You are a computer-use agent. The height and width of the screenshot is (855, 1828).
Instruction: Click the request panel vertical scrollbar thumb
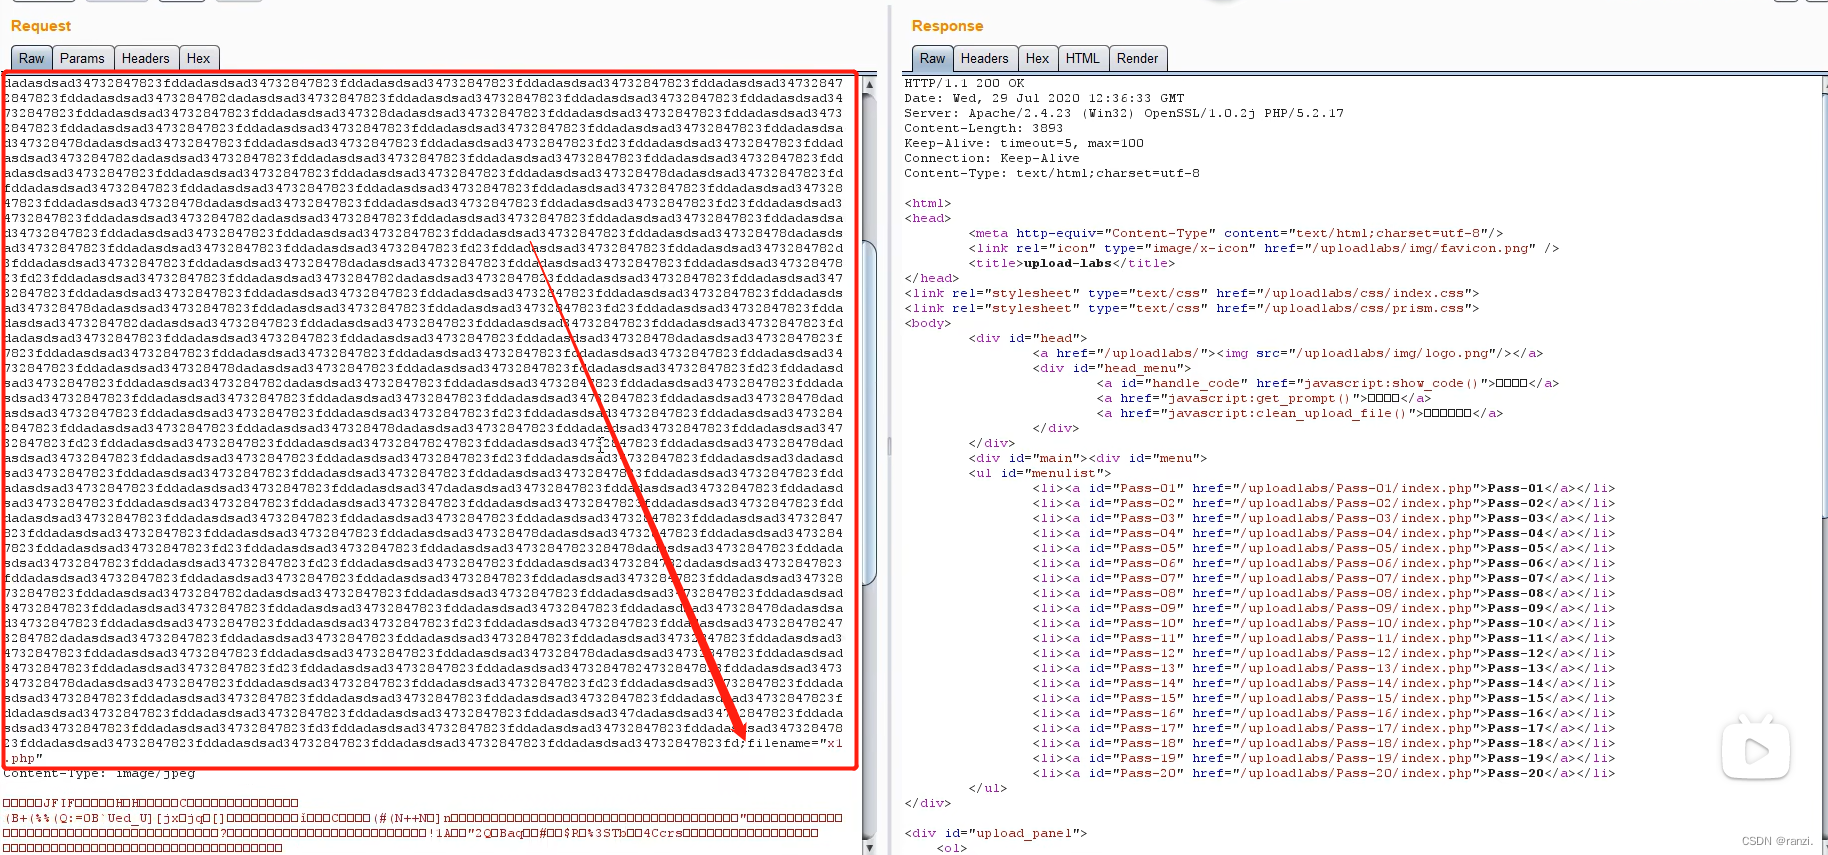[869, 412]
